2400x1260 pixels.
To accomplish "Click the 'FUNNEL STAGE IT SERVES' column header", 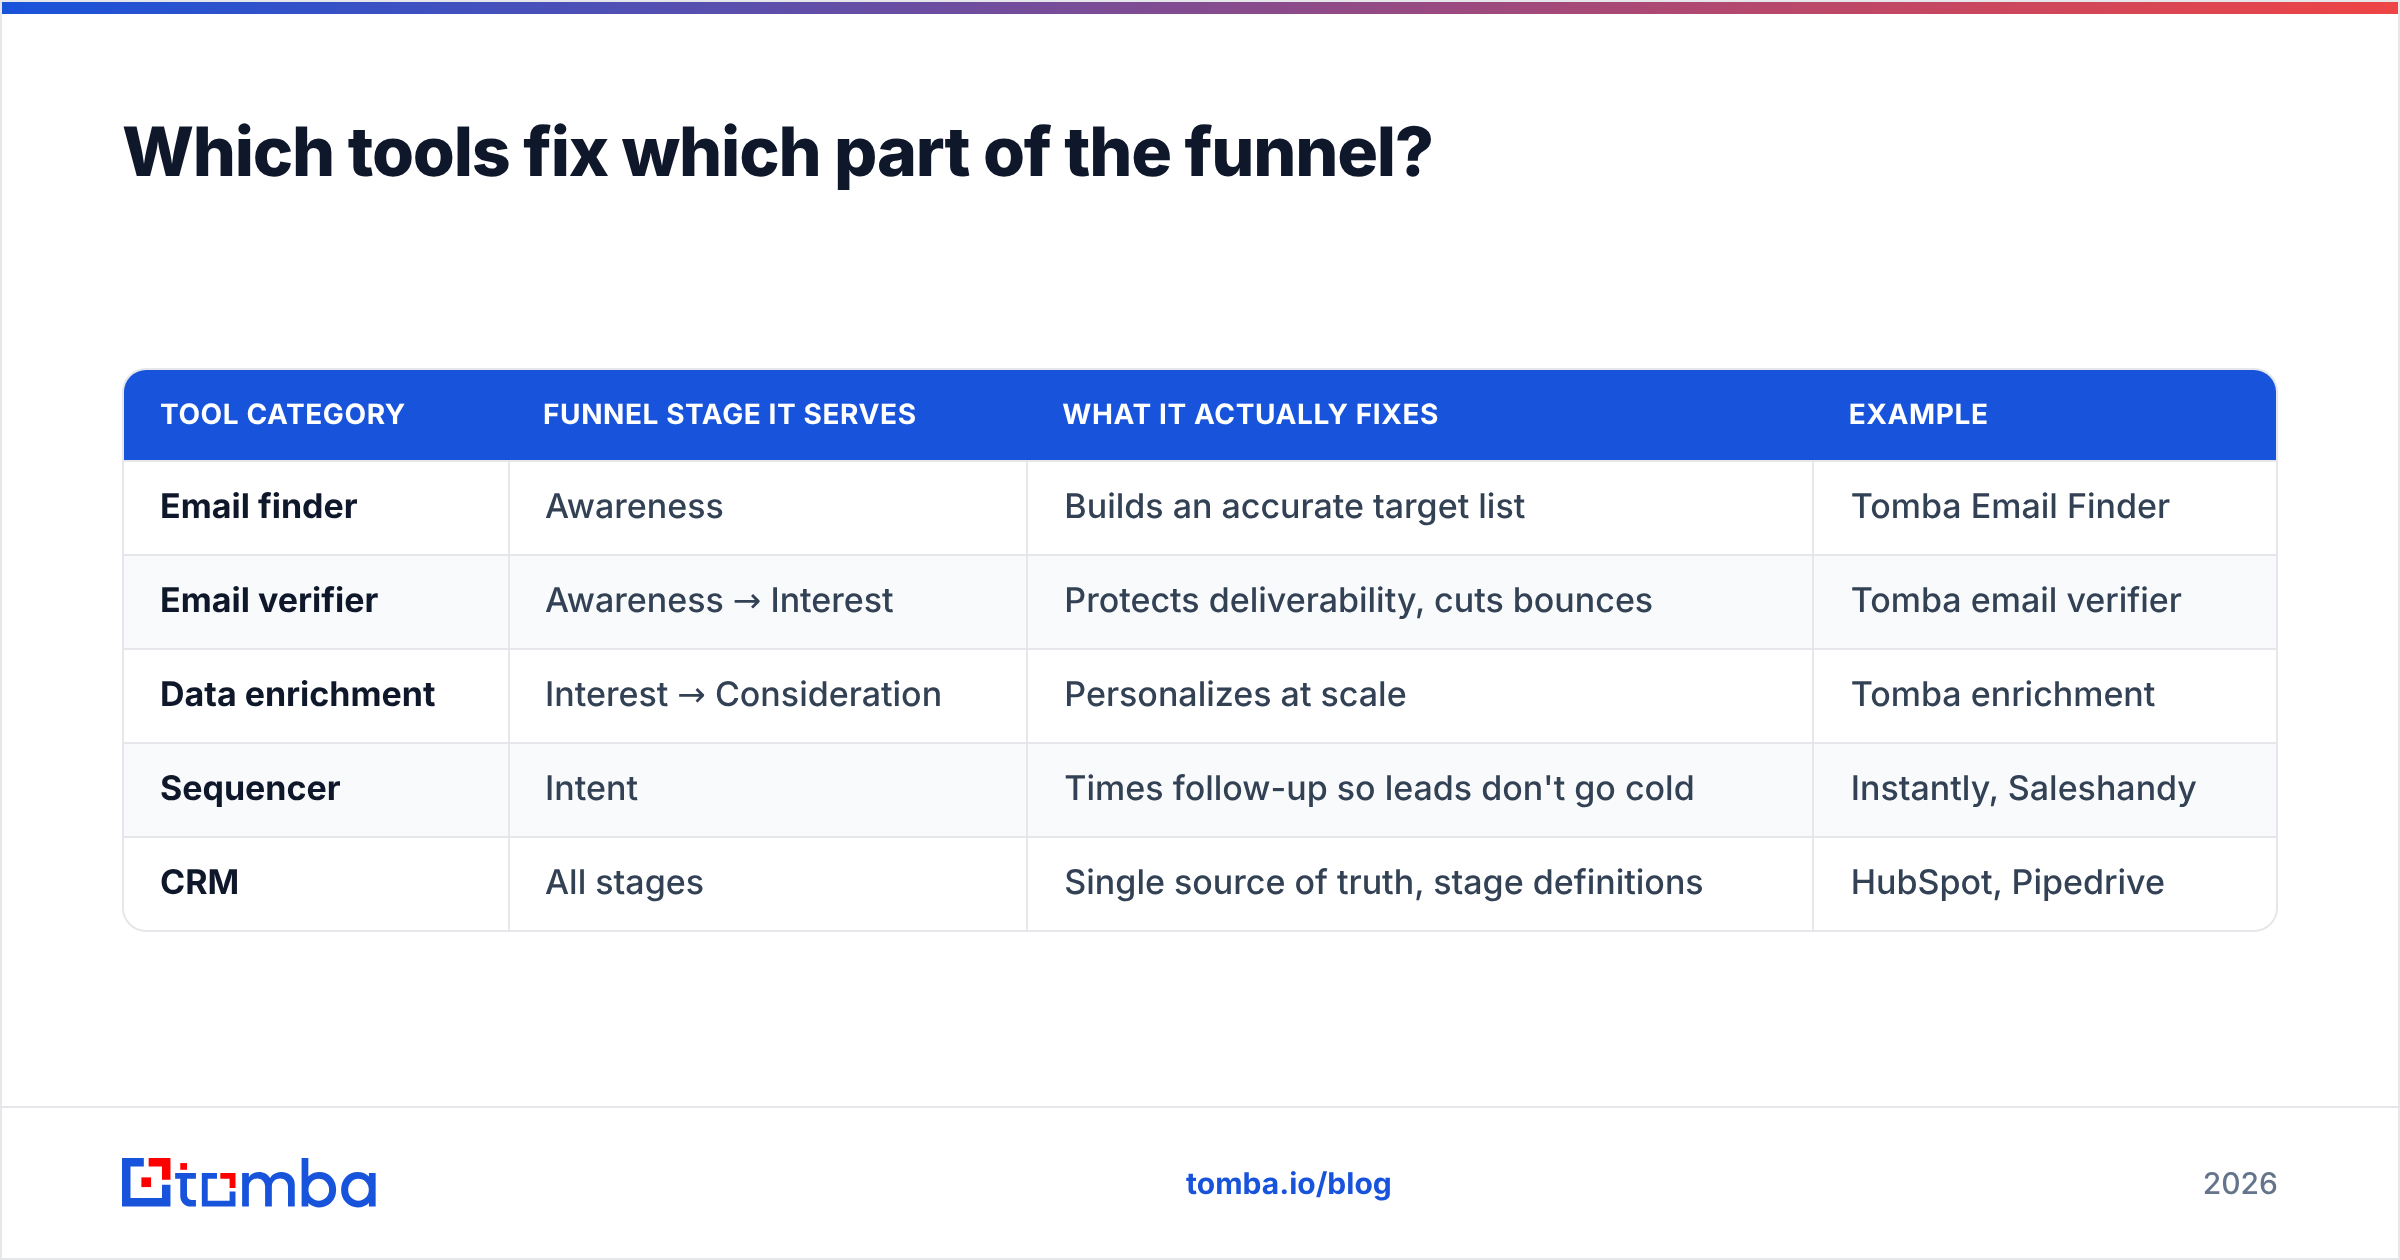I will tap(729, 414).
